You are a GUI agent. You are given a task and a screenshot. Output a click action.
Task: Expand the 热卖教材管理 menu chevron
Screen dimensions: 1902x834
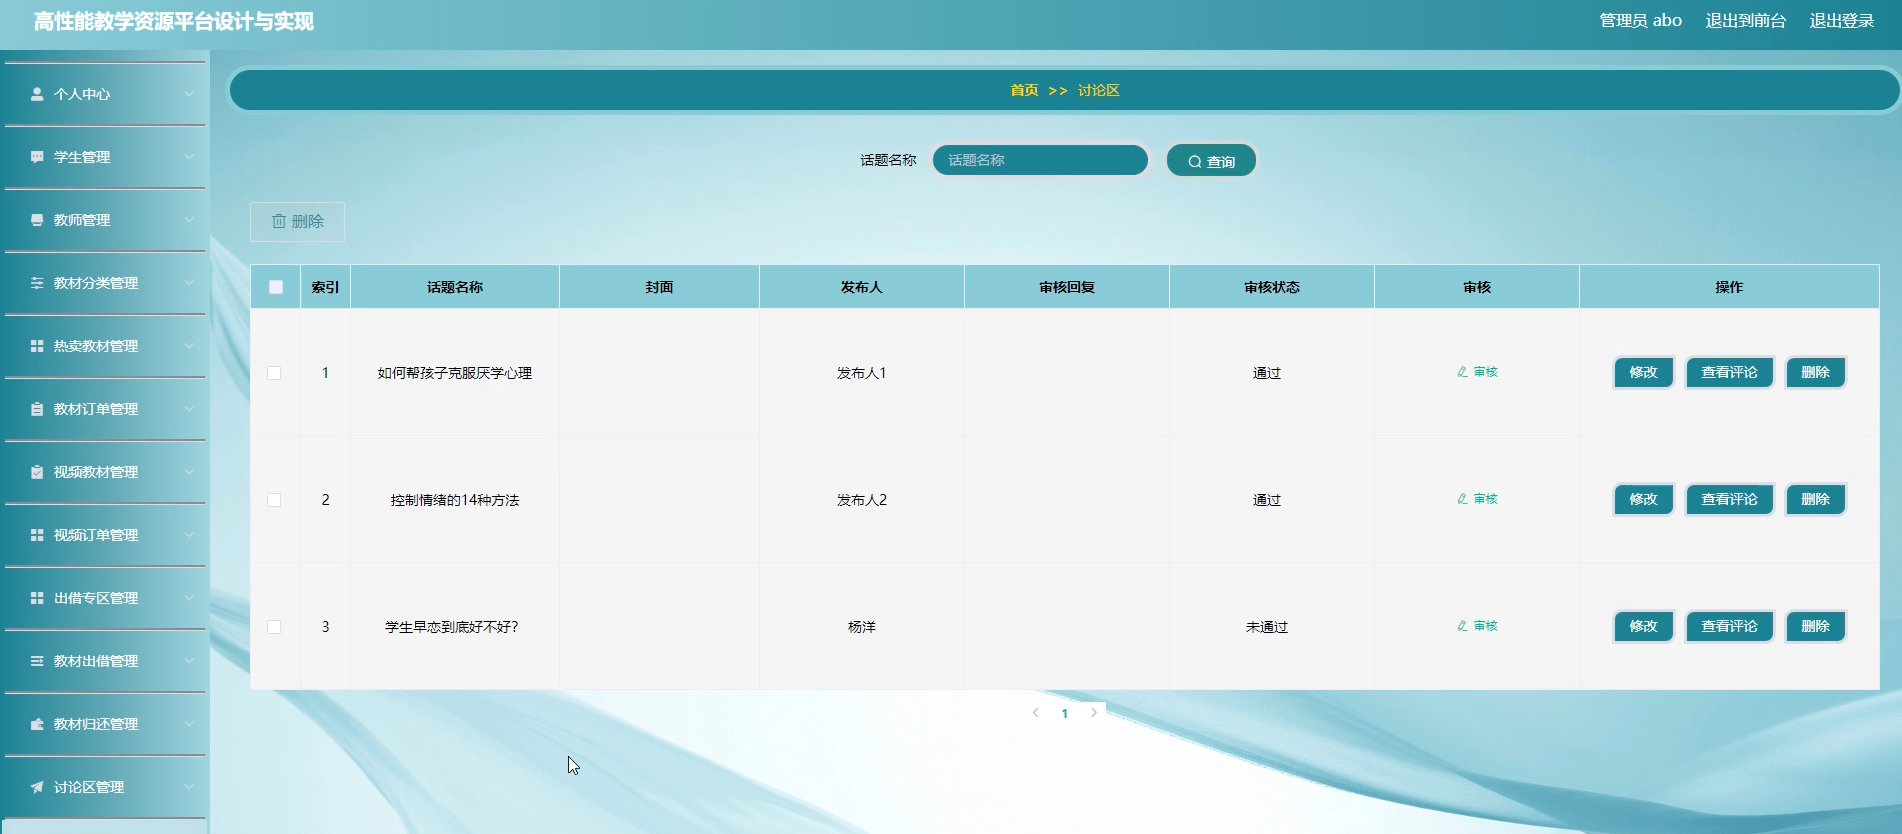(x=189, y=346)
